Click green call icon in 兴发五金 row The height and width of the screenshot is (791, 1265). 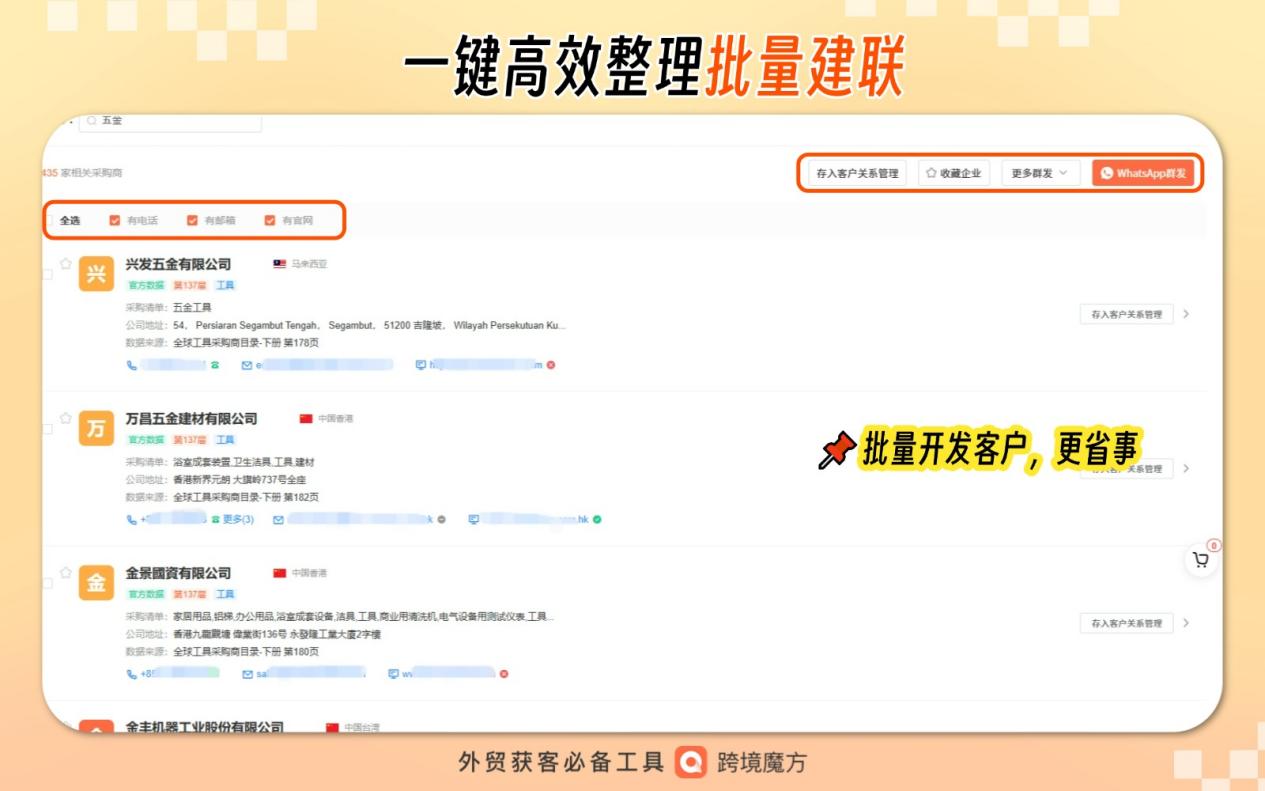coord(214,365)
